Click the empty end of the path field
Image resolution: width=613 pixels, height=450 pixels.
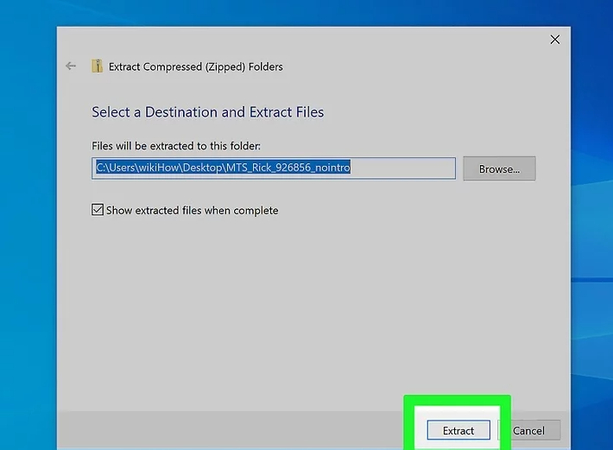(x=420, y=168)
